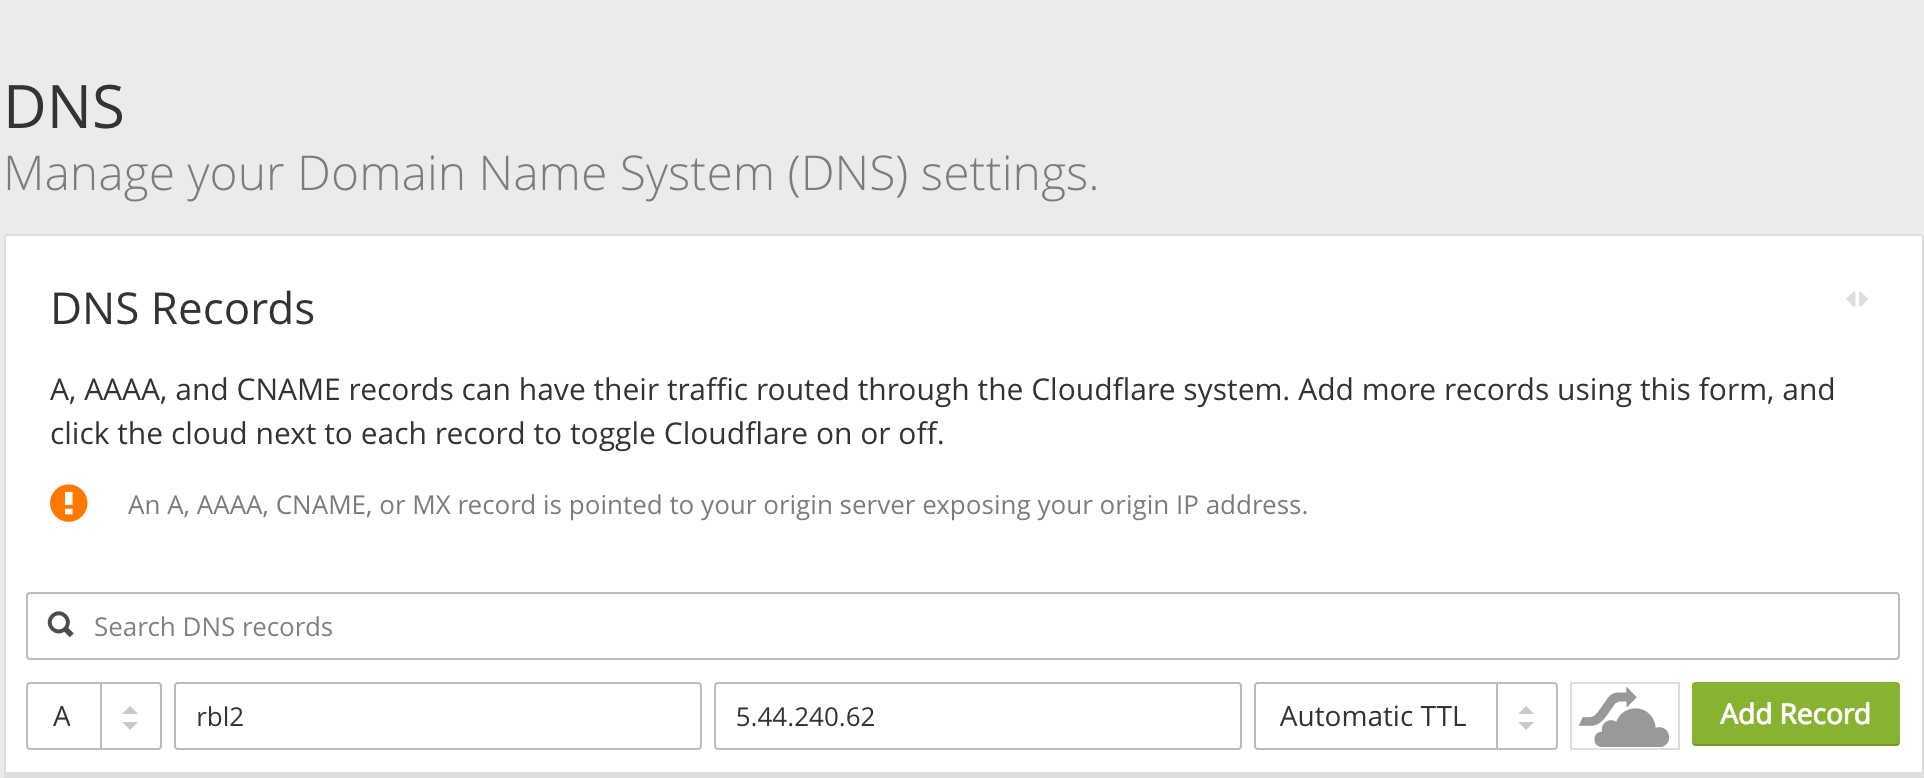Click the orange warning exclamation icon
This screenshot has width=1924, height=778.
point(68,504)
